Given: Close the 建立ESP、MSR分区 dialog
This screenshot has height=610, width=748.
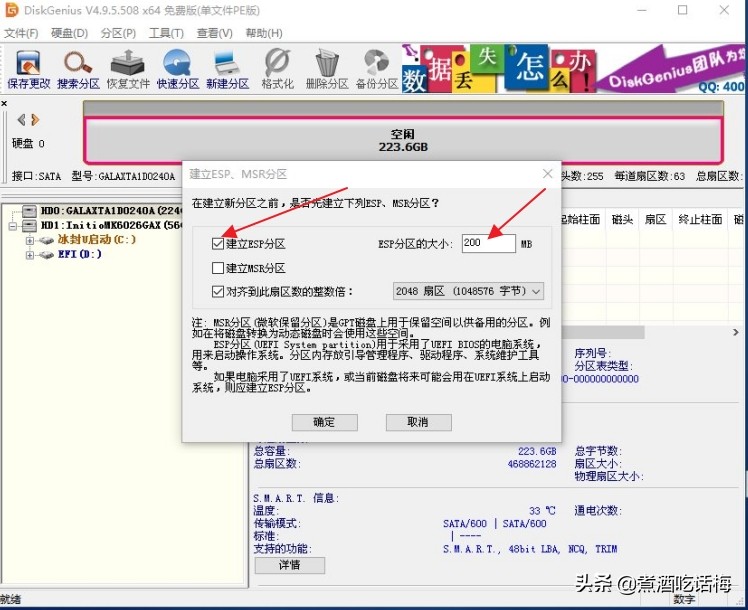Looking at the screenshot, I should tap(547, 174).
